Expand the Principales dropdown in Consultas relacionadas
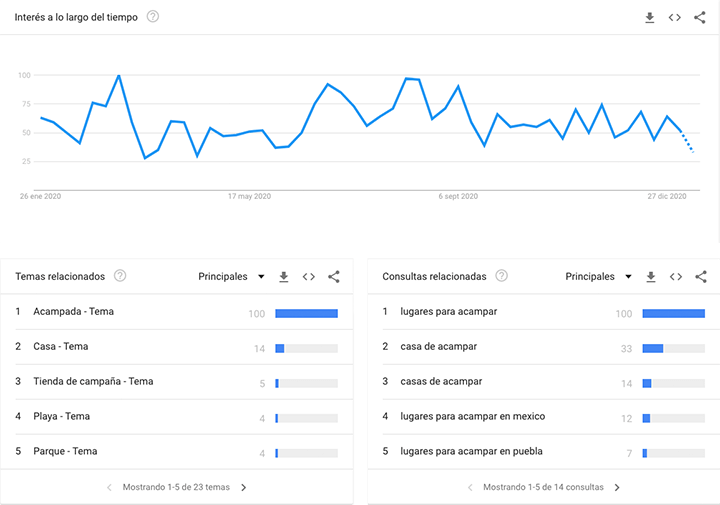This screenshot has width=720, height=505. pyautogui.click(x=599, y=276)
